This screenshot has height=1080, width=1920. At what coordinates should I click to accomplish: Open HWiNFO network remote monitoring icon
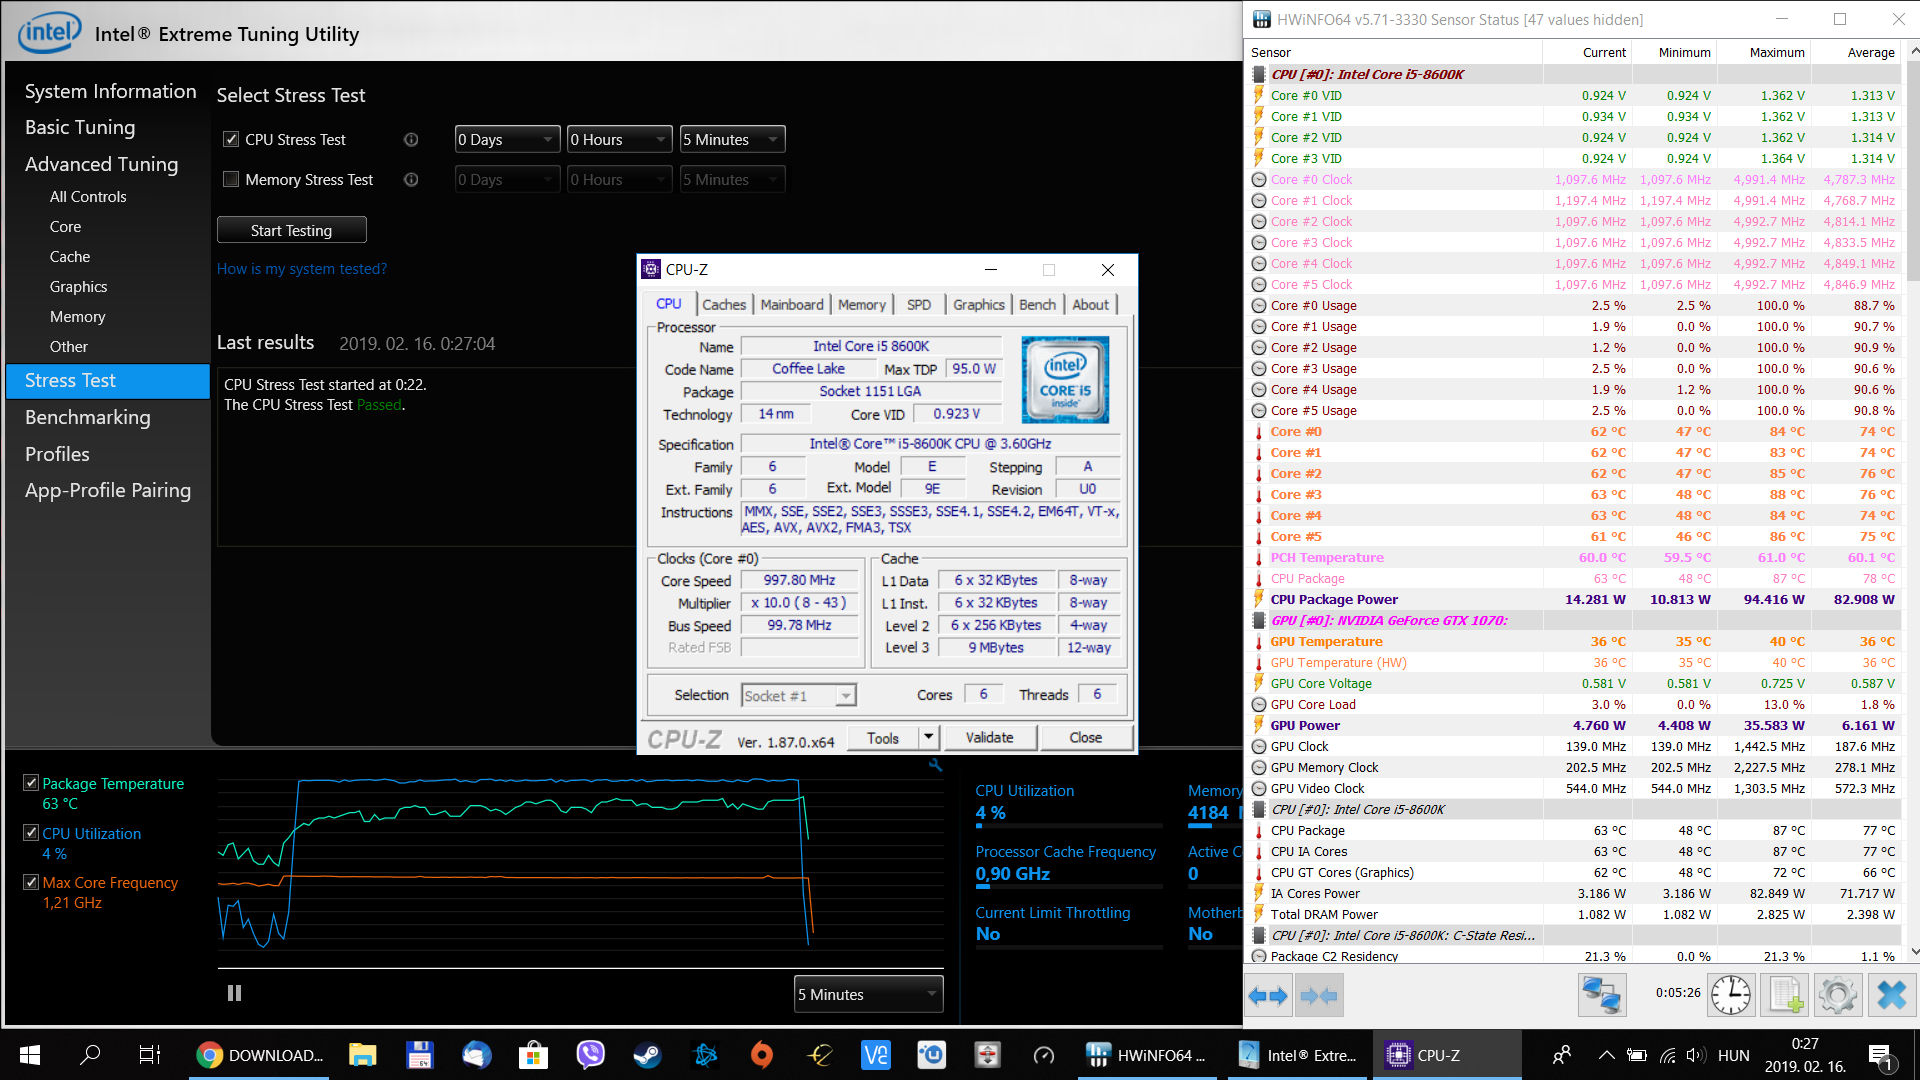coord(1601,995)
